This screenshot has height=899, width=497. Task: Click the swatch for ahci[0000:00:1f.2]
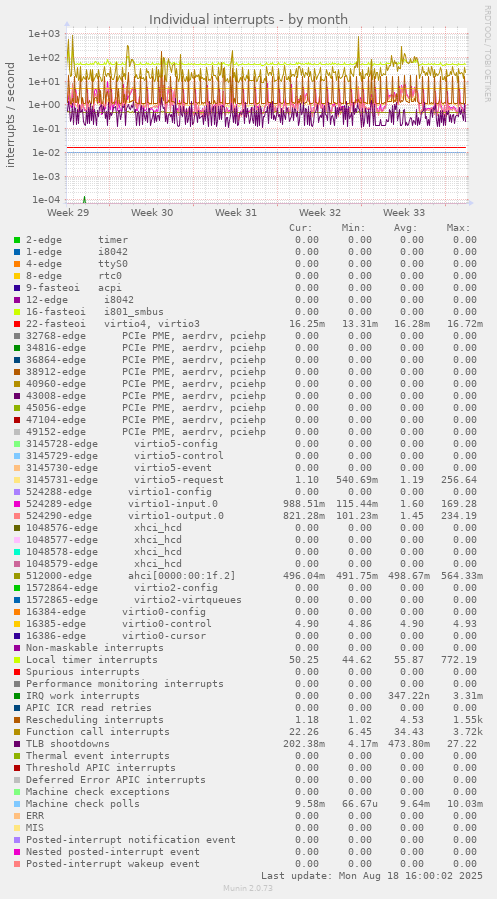coord(17,576)
